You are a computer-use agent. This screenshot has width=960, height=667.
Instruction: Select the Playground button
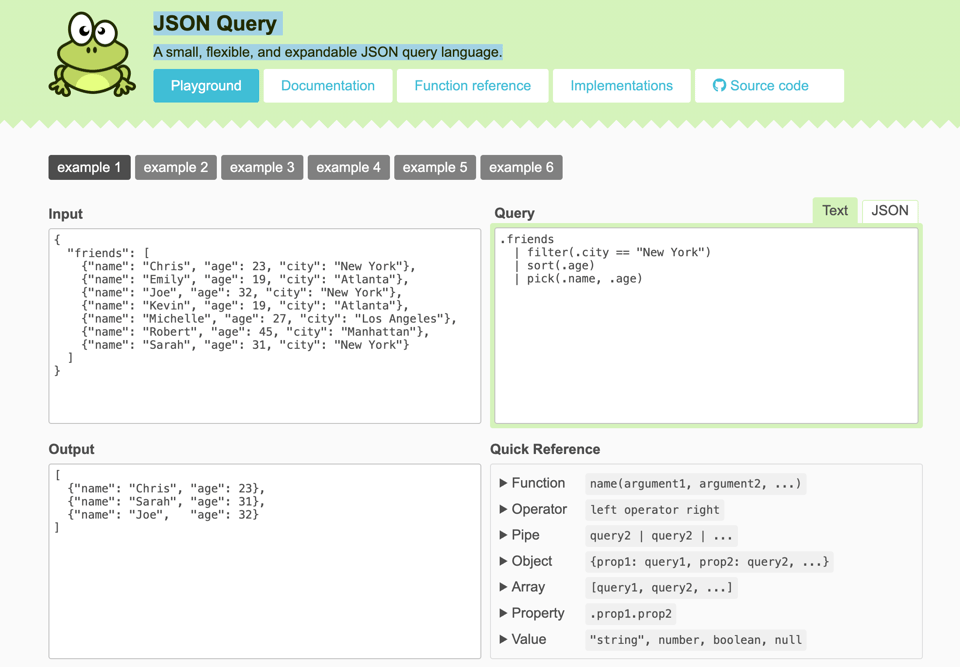[206, 85]
